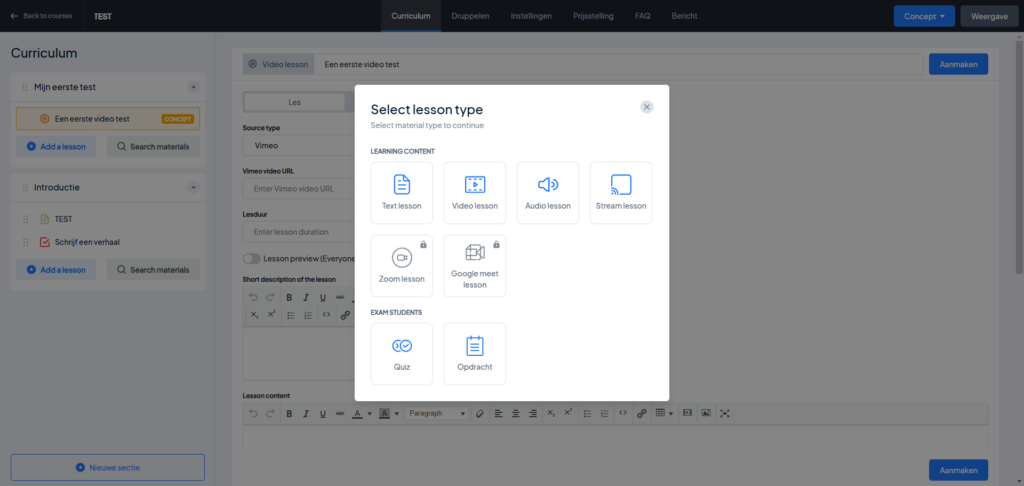
Task: Align right in Lesson content toolbar
Action: coord(533,413)
